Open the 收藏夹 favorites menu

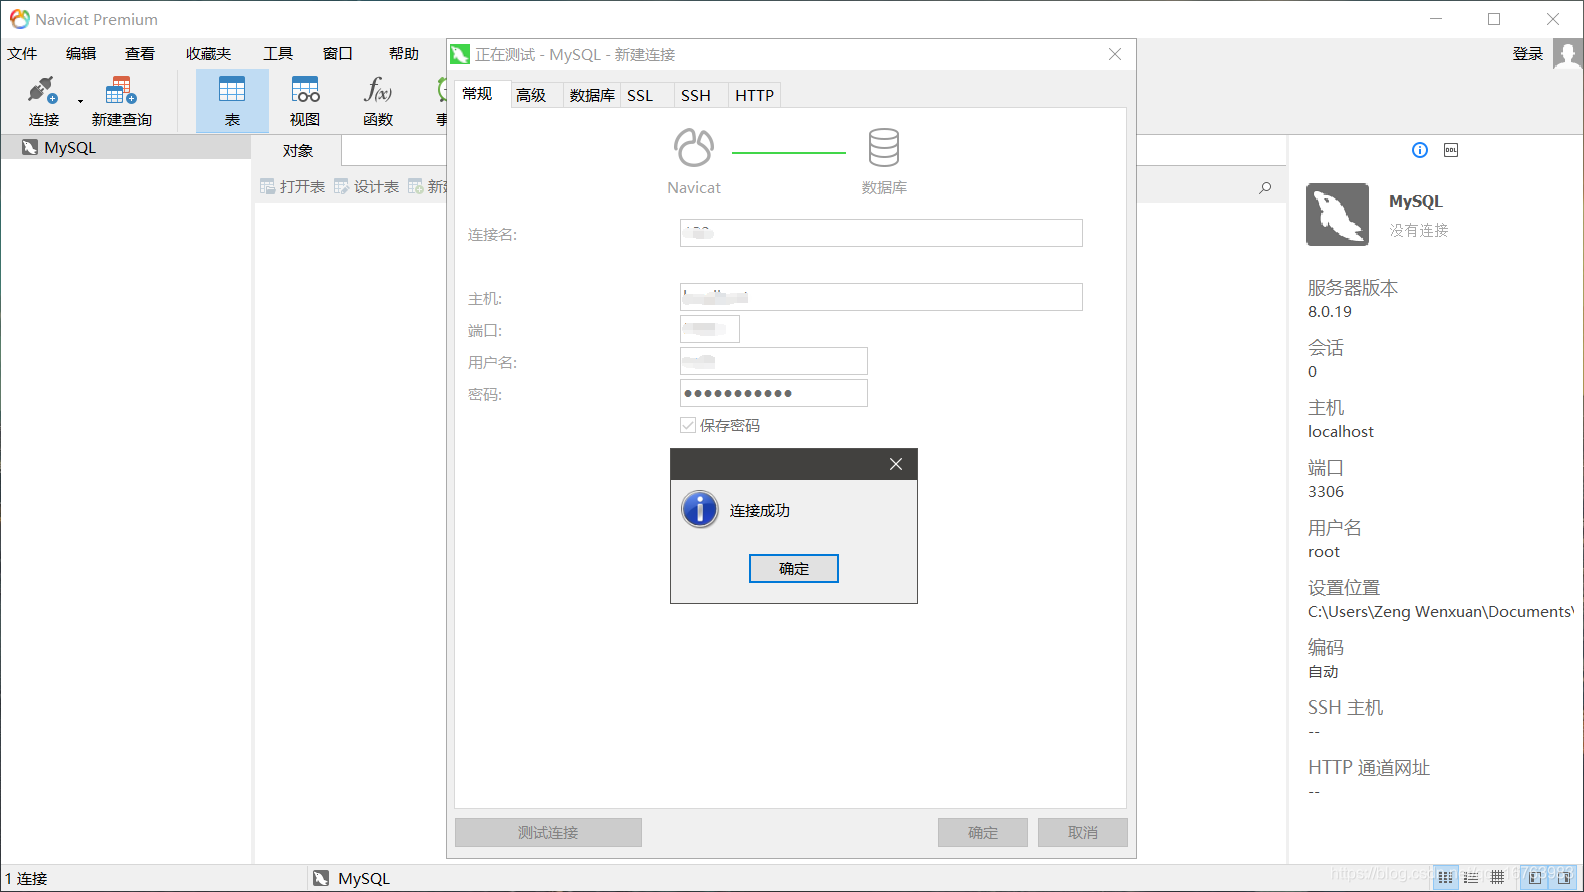pyautogui.click(x=208, y=53)
